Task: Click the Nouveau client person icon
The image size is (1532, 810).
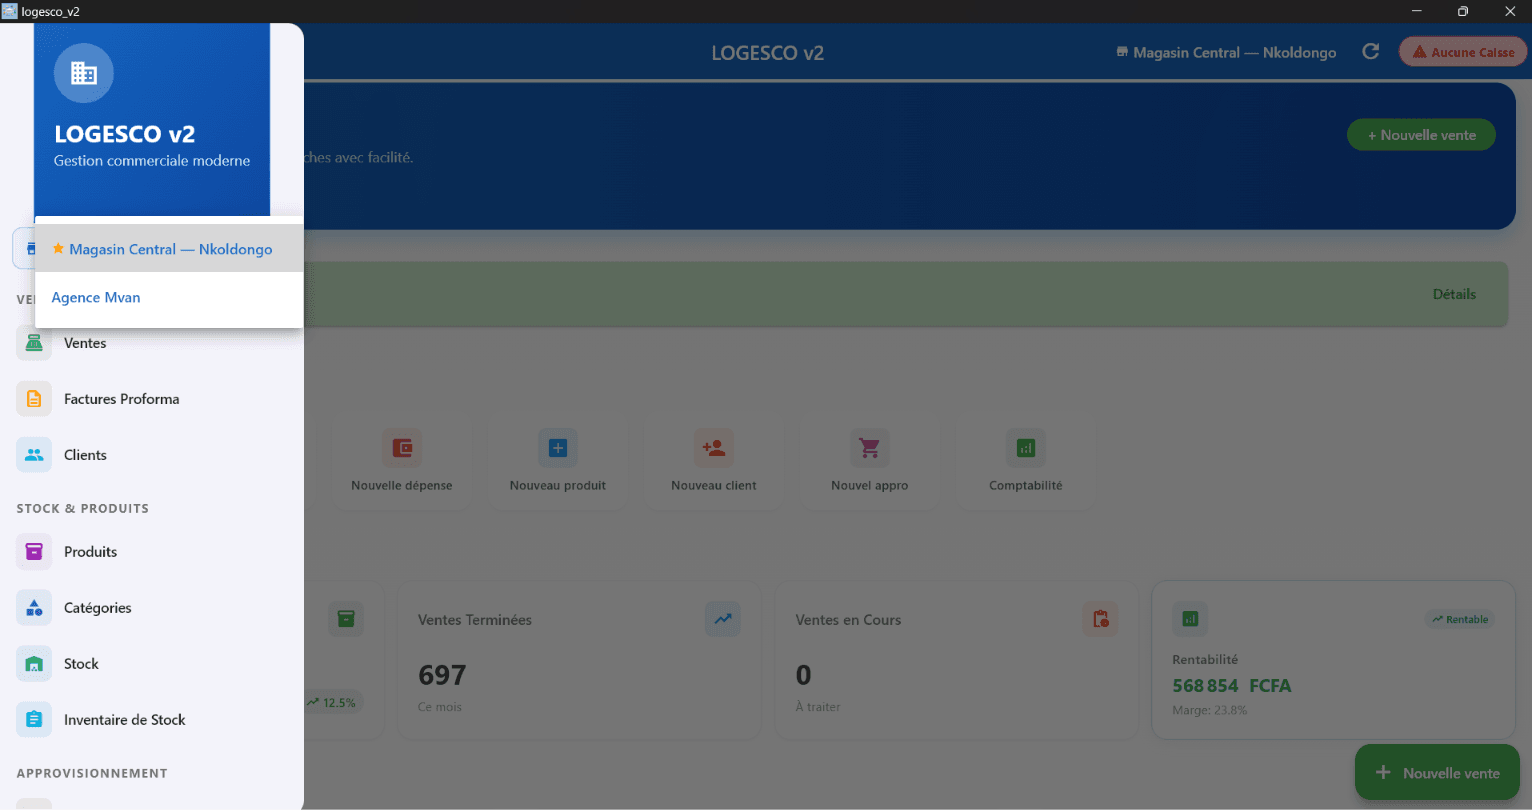Action: coord(714,448)
